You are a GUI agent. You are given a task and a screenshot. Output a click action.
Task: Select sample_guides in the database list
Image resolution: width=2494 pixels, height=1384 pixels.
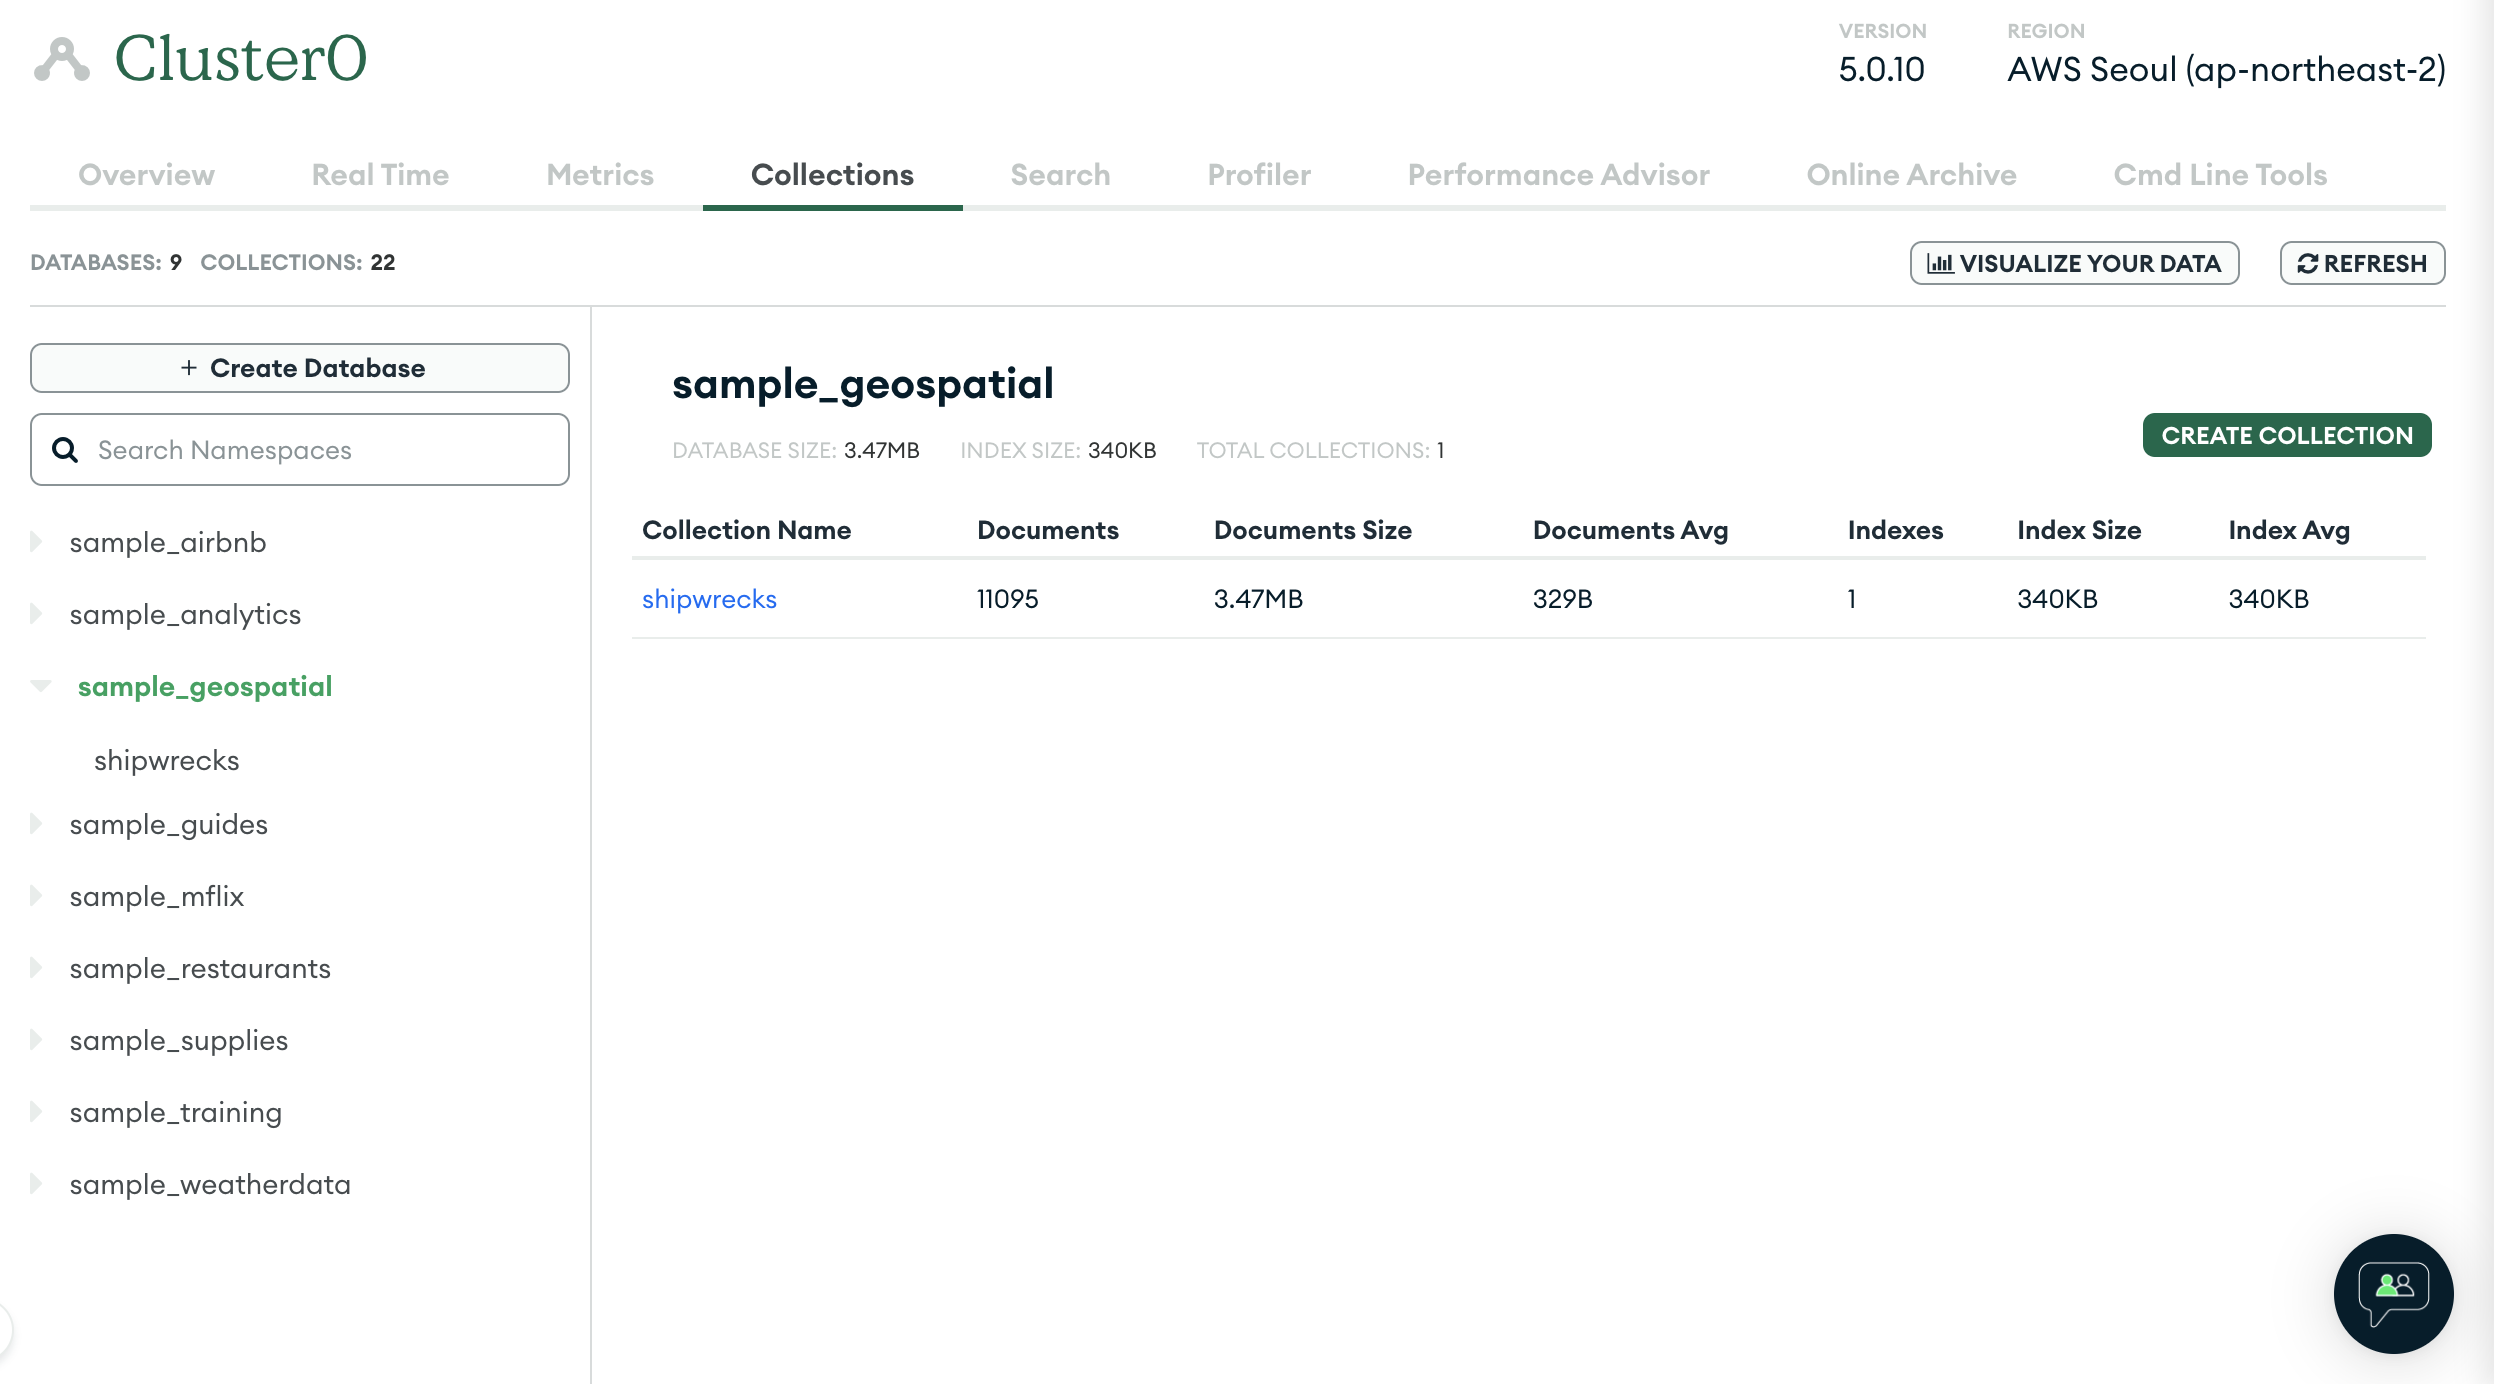tap(169, 824)
